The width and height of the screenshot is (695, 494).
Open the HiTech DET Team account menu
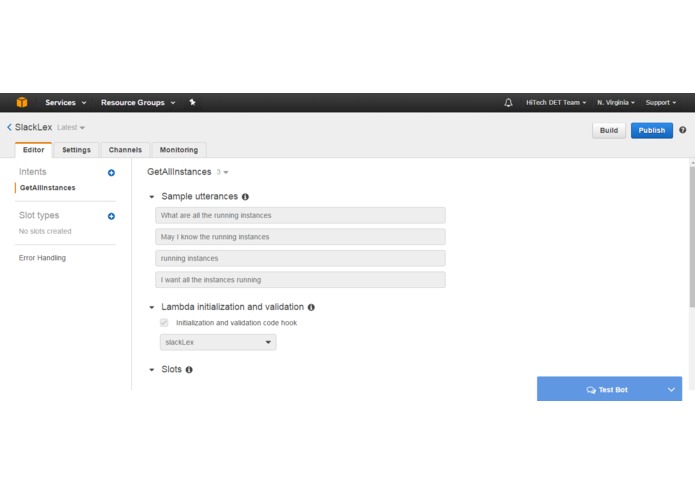(x=556, y=102)
